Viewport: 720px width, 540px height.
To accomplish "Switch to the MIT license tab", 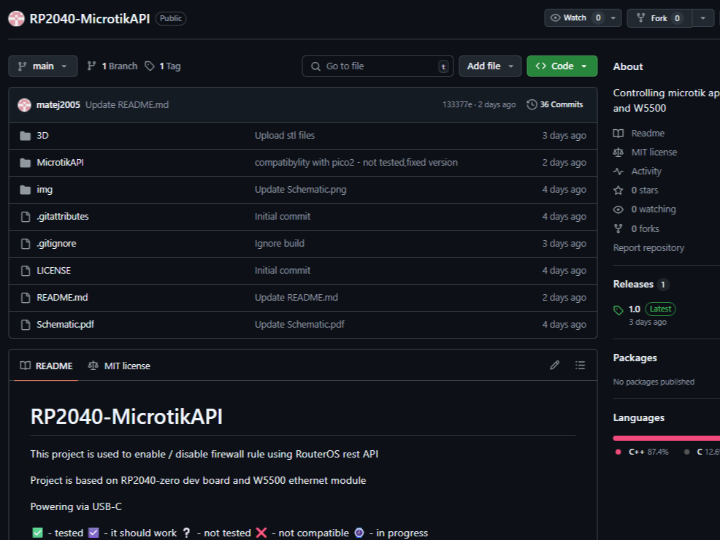I will (119, 366).
